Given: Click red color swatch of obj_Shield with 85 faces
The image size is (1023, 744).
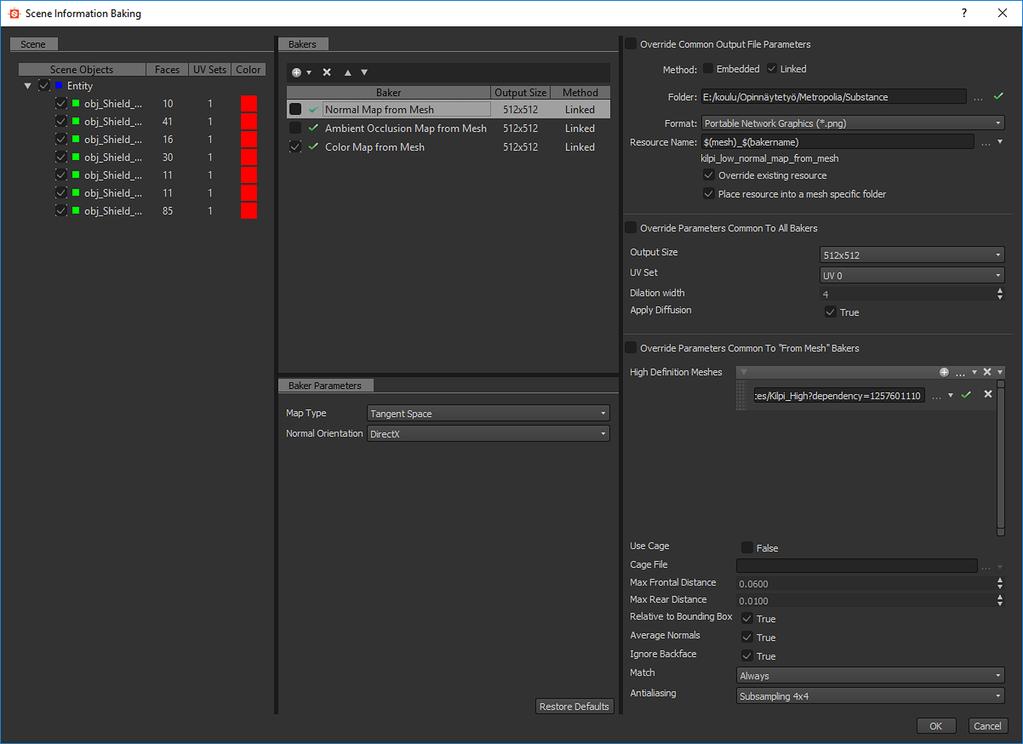Looking at the screenshot, I should [249, 211].
